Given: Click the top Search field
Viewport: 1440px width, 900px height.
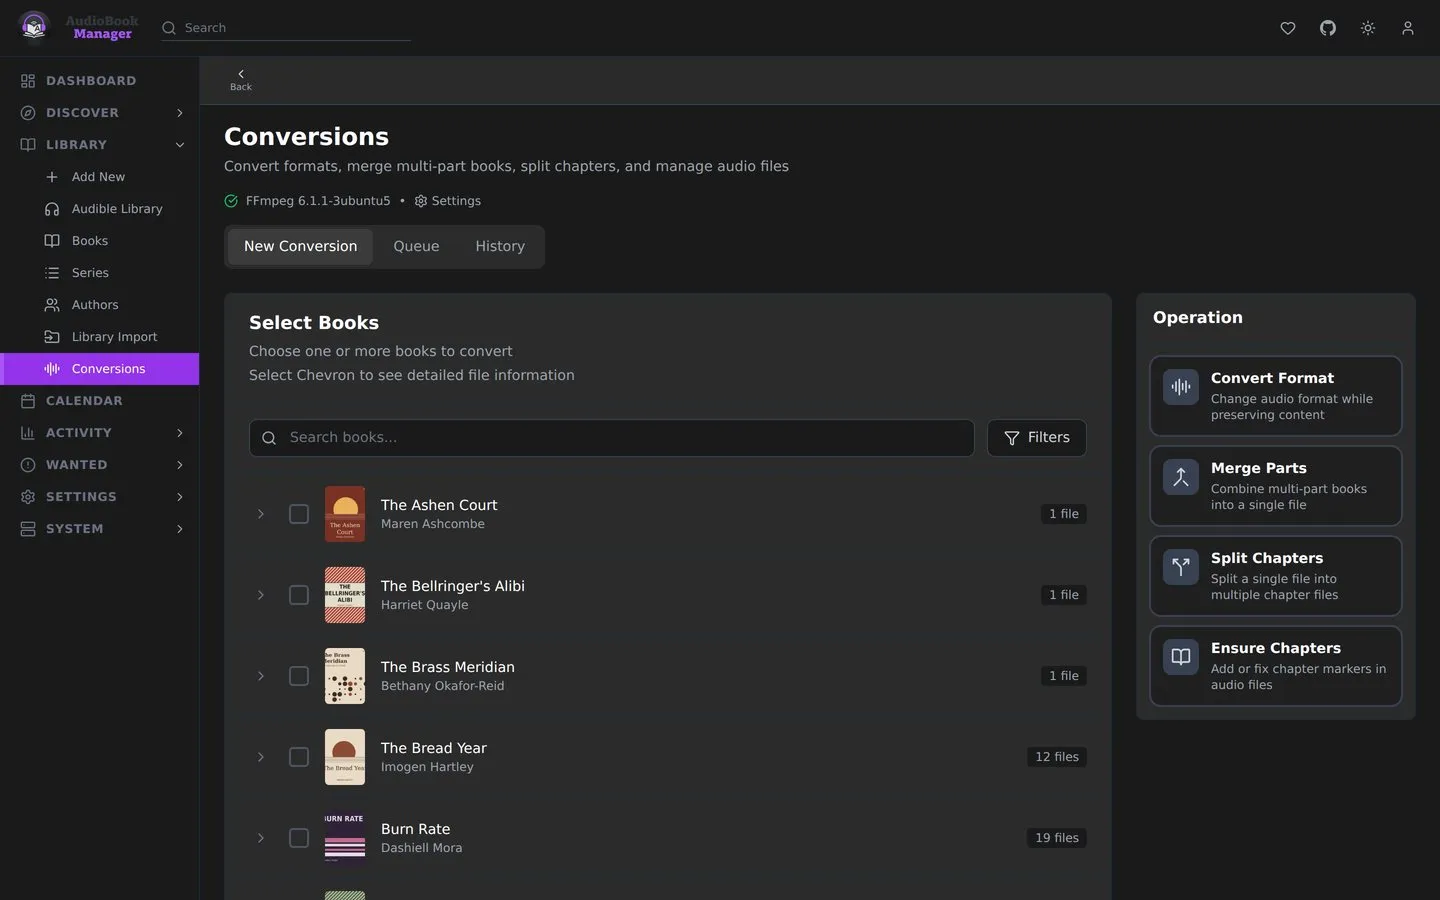Looking at the screenshot, I should [286, 28].
